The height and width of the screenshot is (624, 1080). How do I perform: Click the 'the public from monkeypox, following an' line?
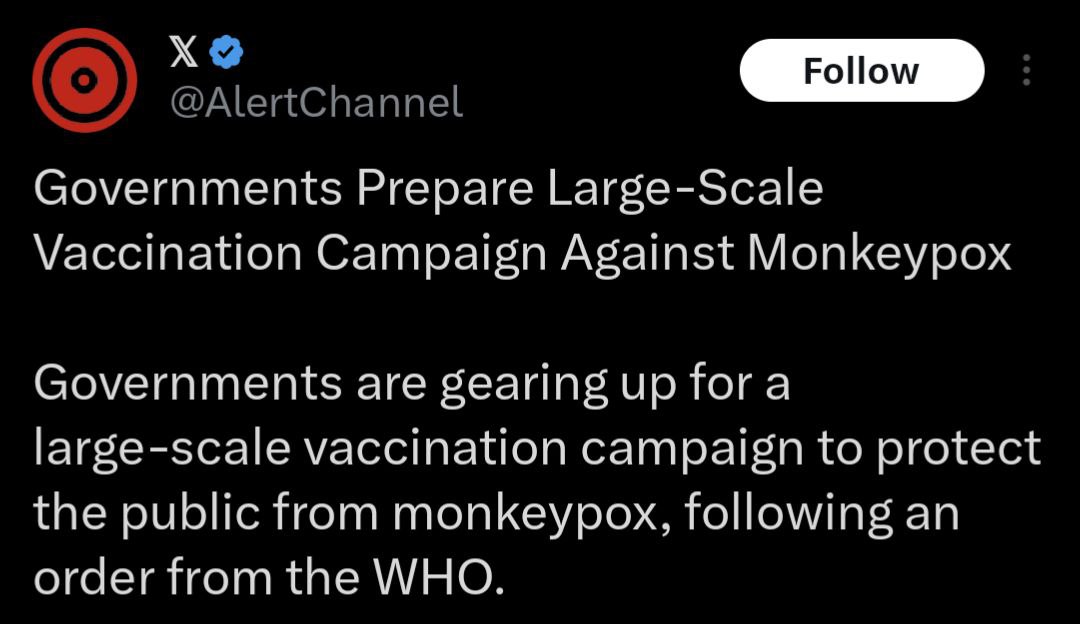coord(496,514)
